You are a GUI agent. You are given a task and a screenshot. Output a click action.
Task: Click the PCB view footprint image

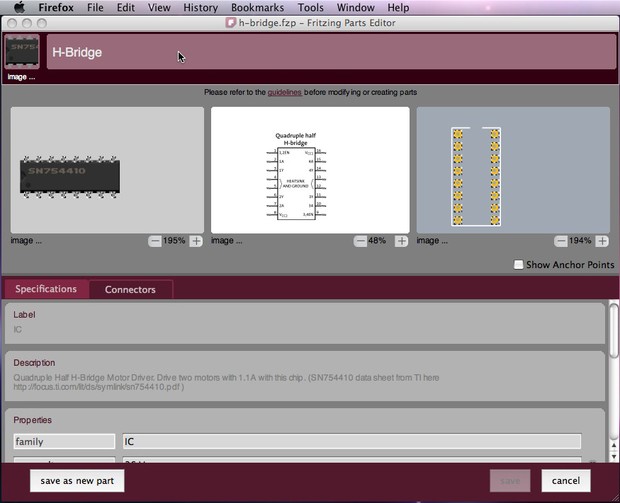476,177
